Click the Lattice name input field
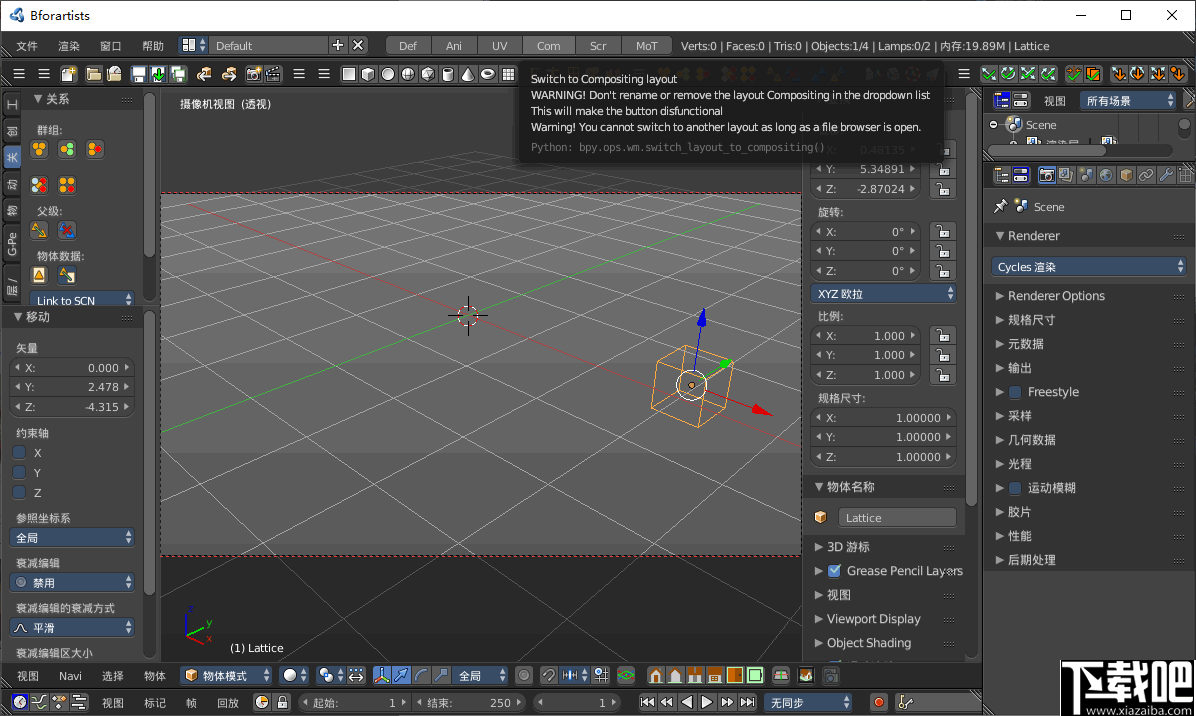The image size is (1196, 716). tap(897, 517)
